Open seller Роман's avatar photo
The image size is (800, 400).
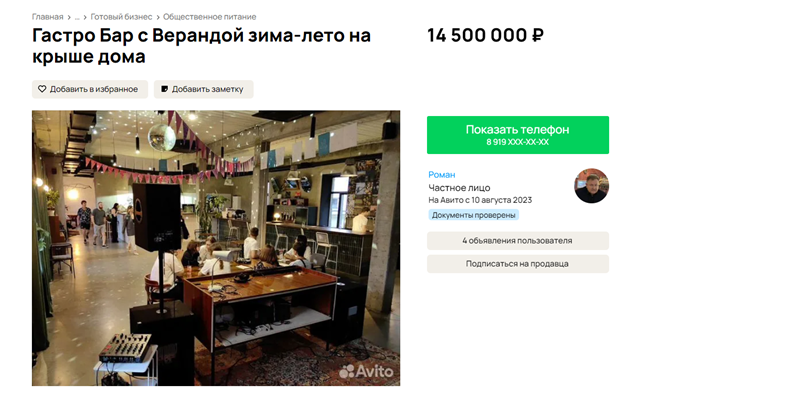[591, 186]
